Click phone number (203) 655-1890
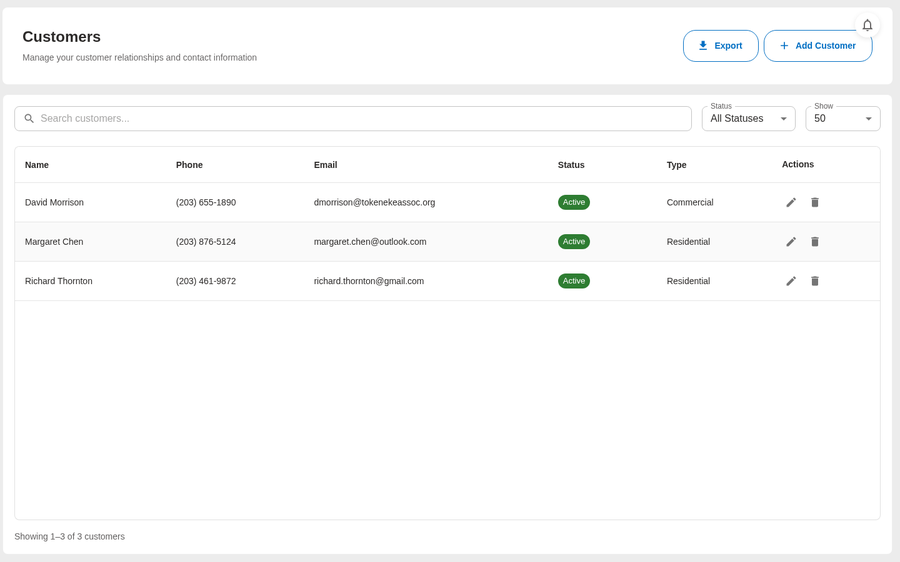The height and width of the screenshot is (562, 900). point(205,202)
